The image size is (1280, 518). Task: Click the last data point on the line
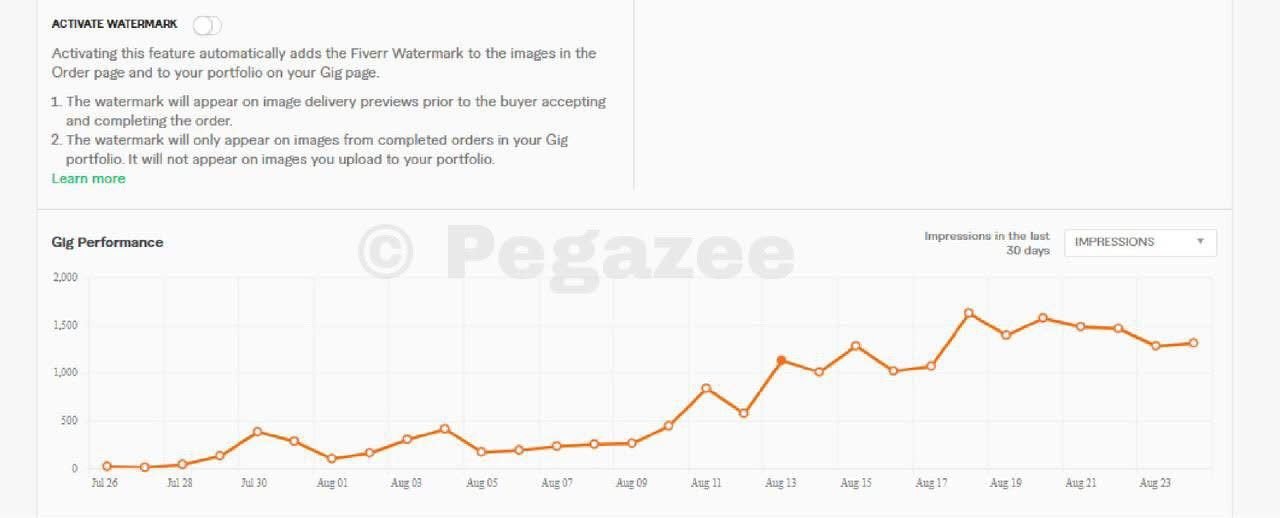[x=1193, y=343]
